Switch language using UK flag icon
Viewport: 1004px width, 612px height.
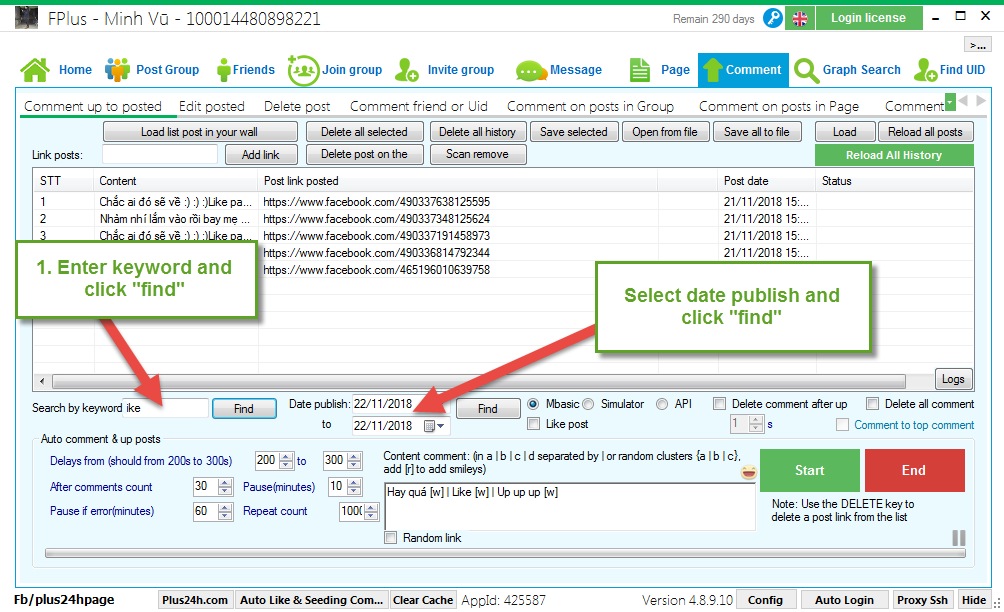coord(800,19)
